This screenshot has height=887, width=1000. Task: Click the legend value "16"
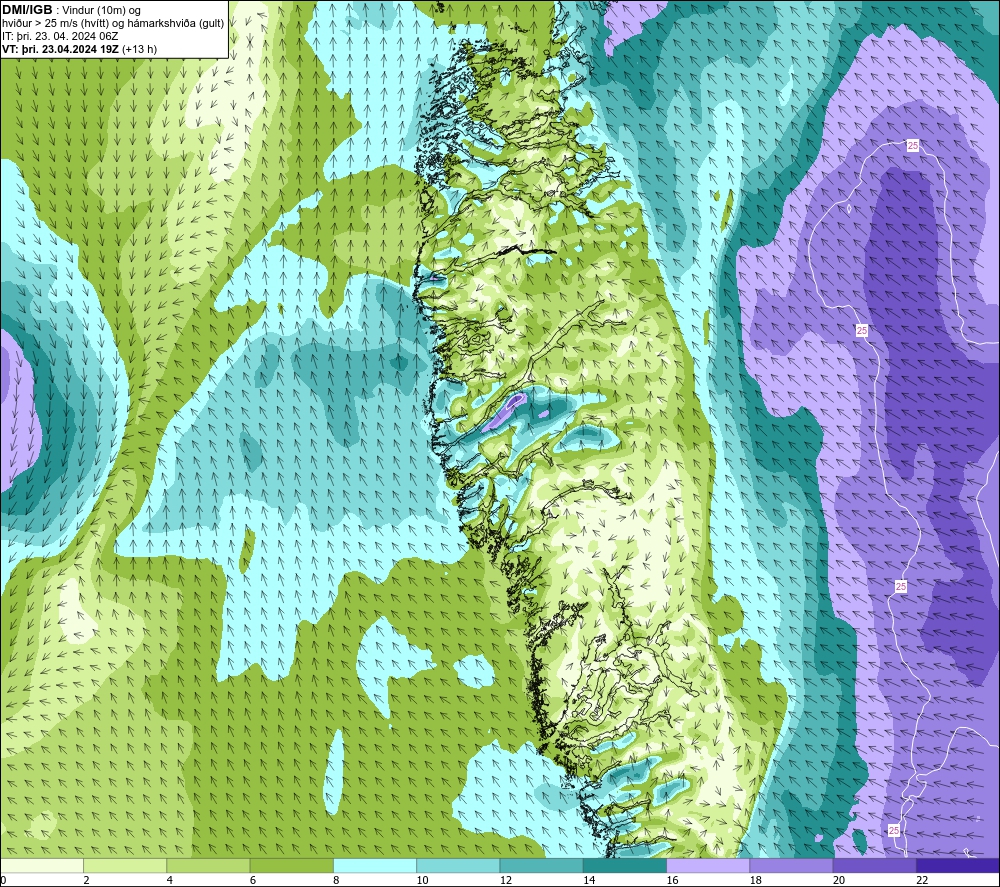pyautogui.click(x=673, y=880)
